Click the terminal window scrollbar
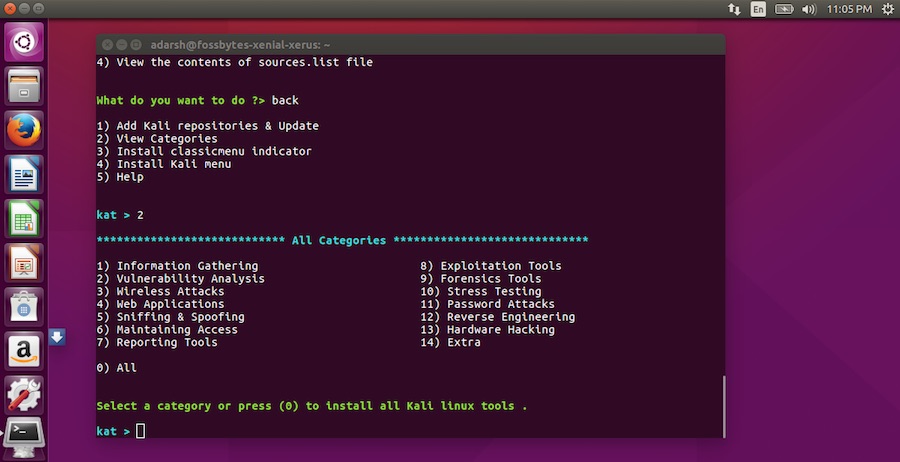 click(x=723, y=405)
